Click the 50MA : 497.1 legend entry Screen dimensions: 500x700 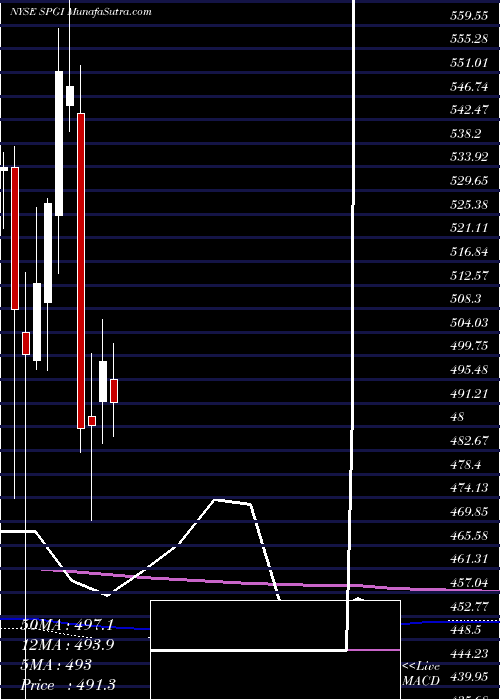[x=66, y=625]
